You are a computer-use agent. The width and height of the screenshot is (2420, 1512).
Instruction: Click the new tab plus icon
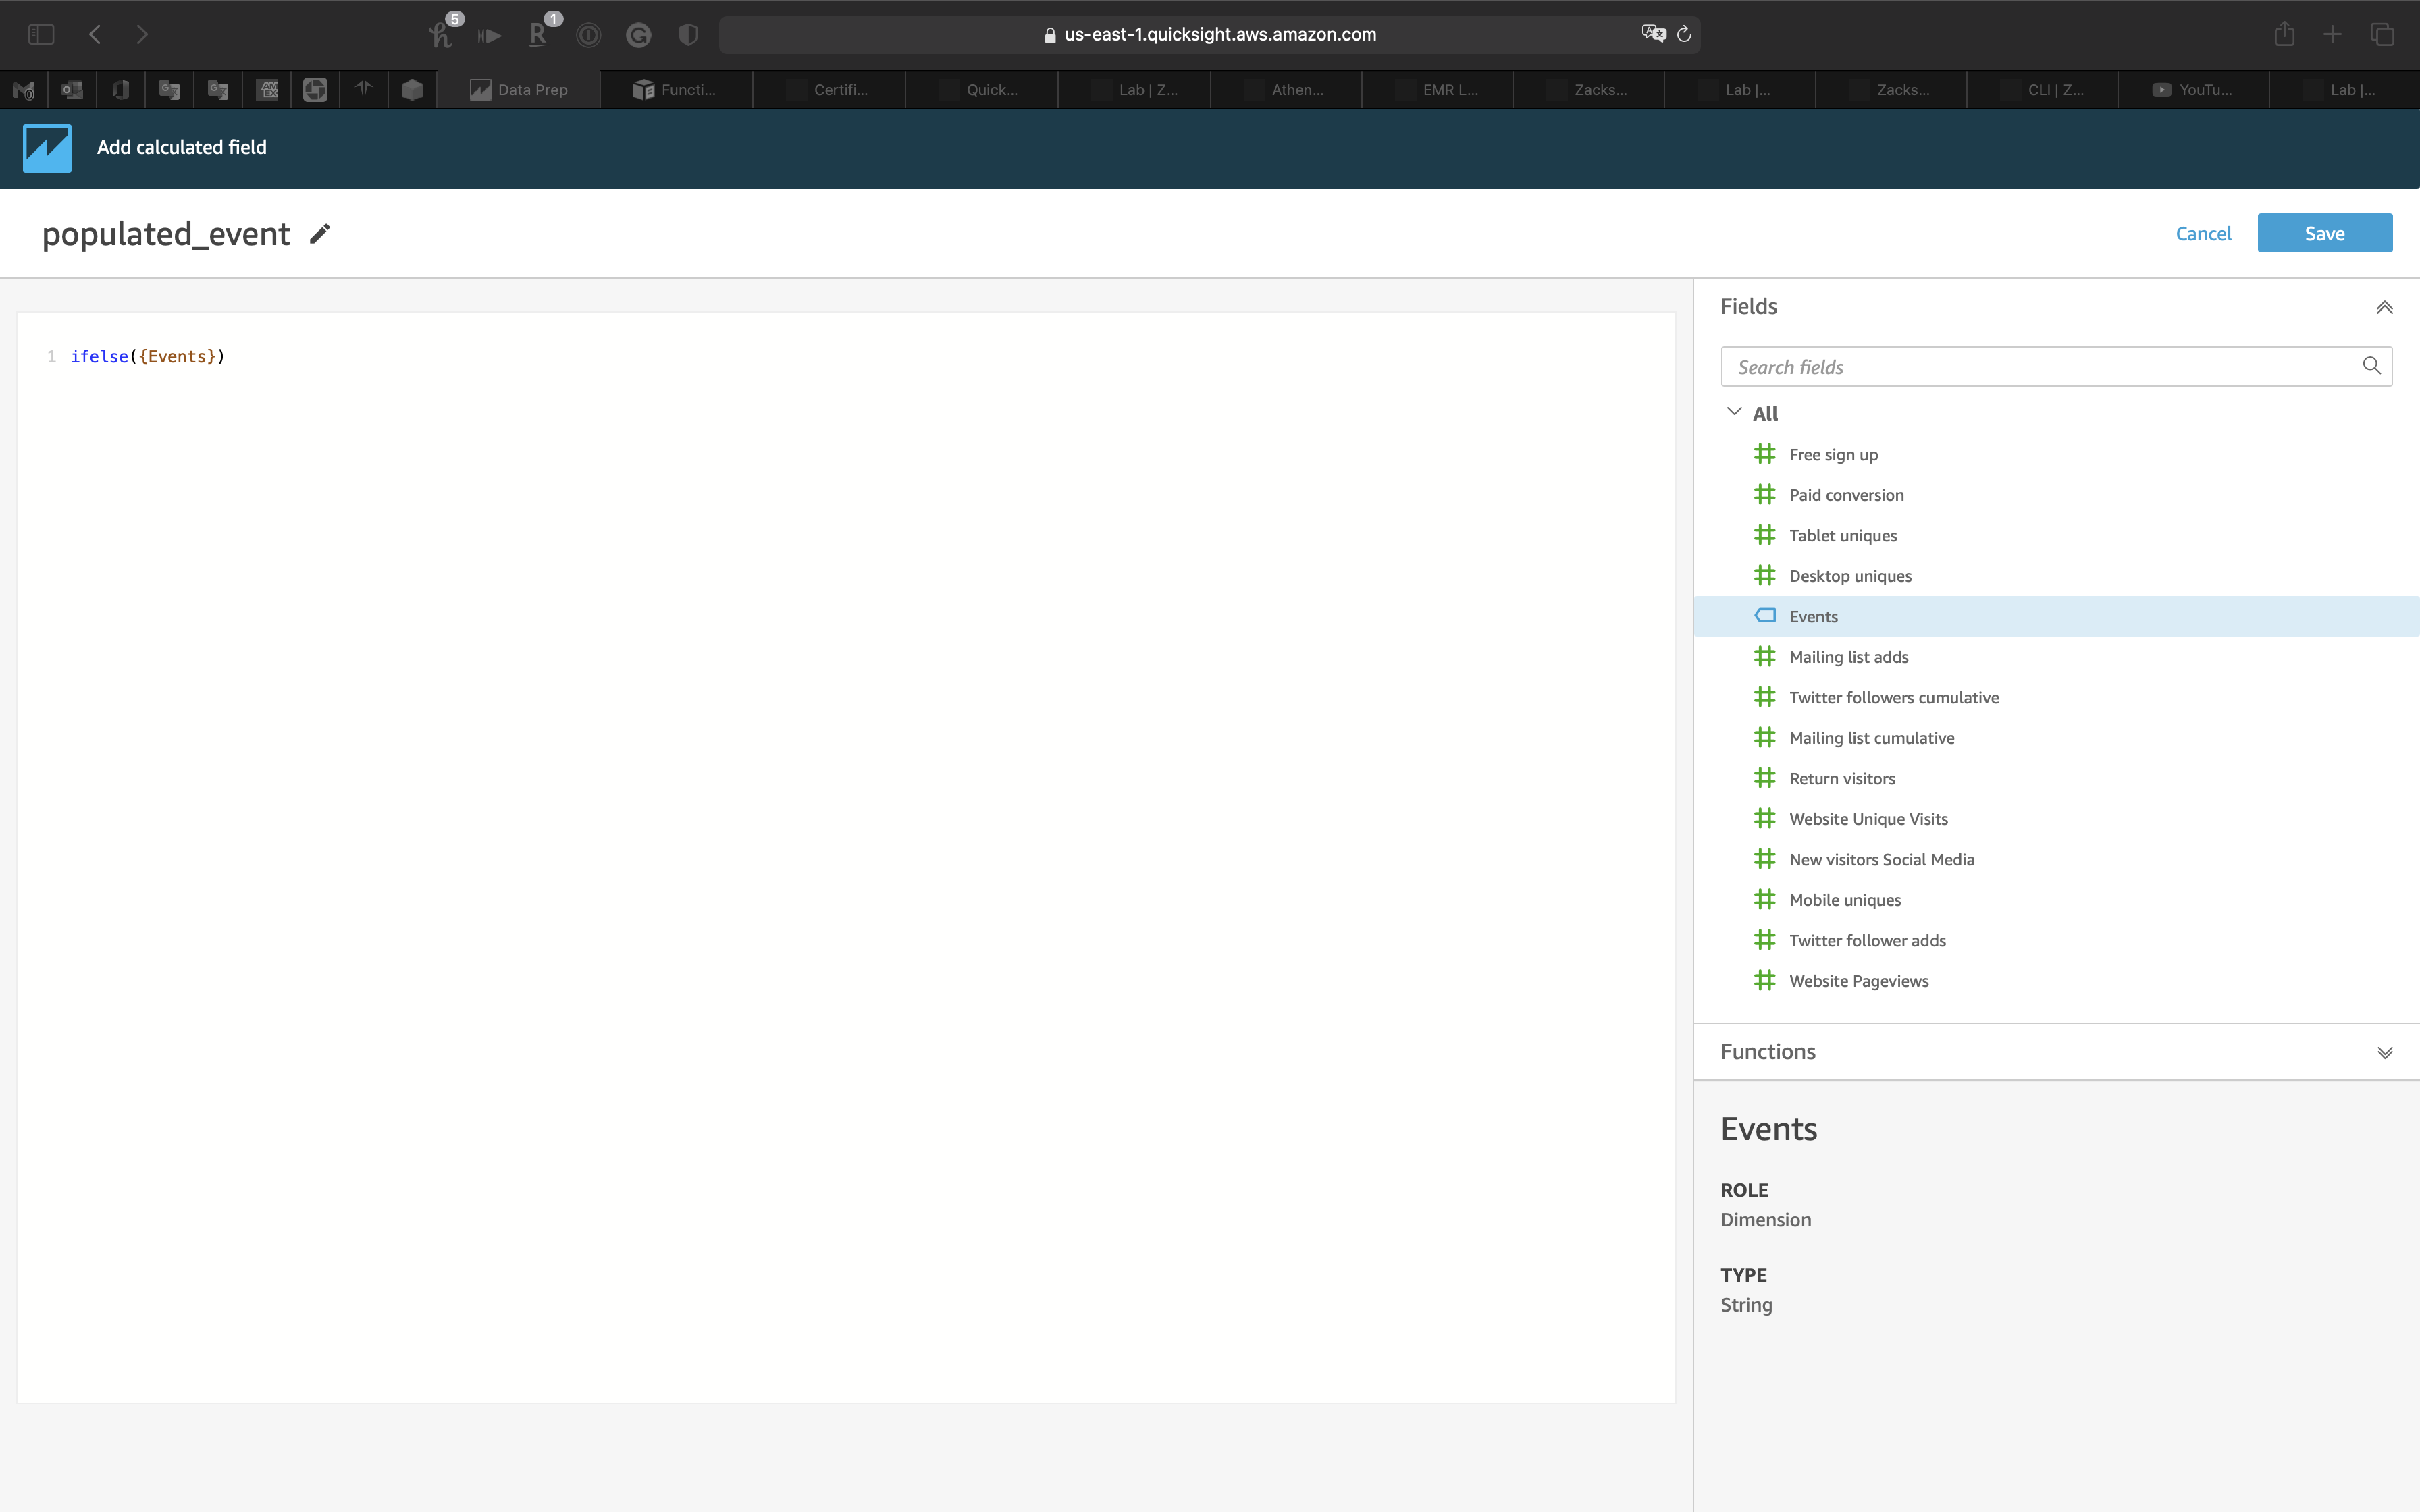[x=2332, y=35]
